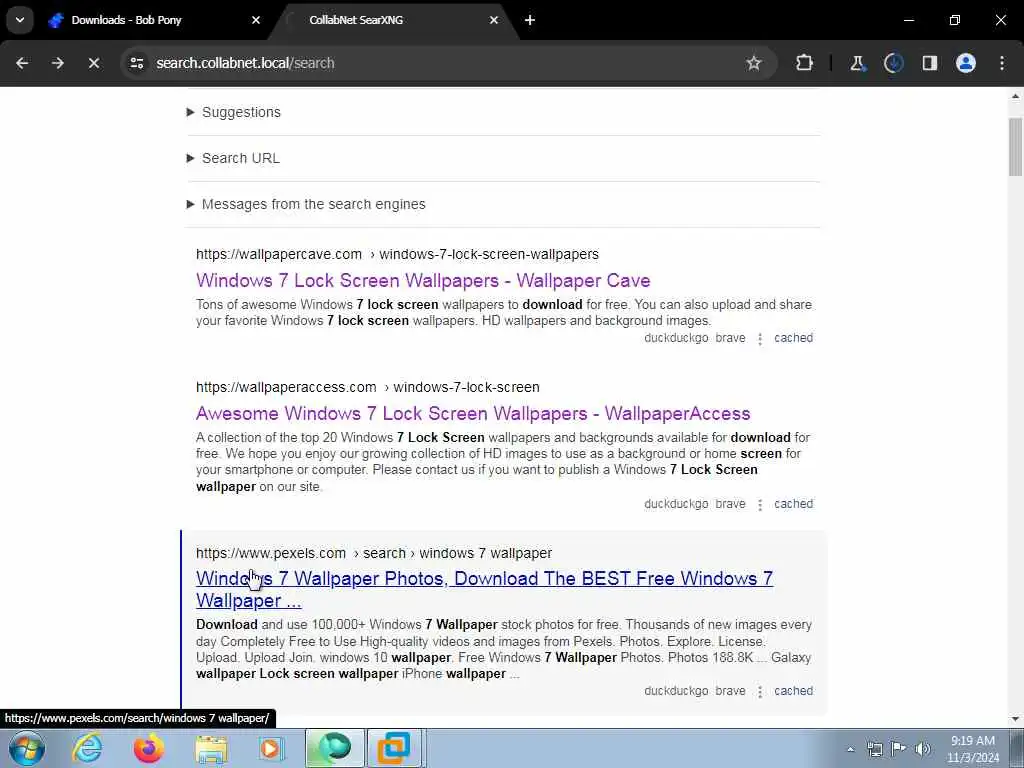
Task: Open Chrome Labs flask icon
Action: [857, 63]
